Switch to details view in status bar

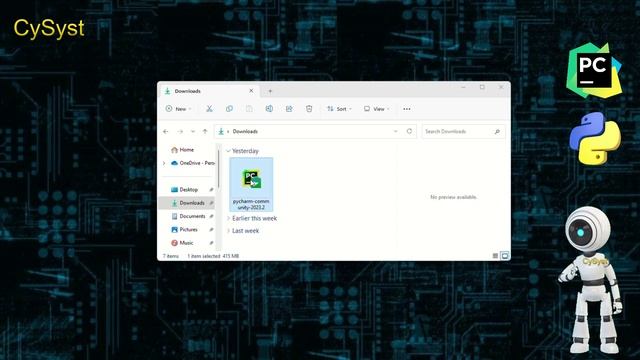(x=495, y=256)
